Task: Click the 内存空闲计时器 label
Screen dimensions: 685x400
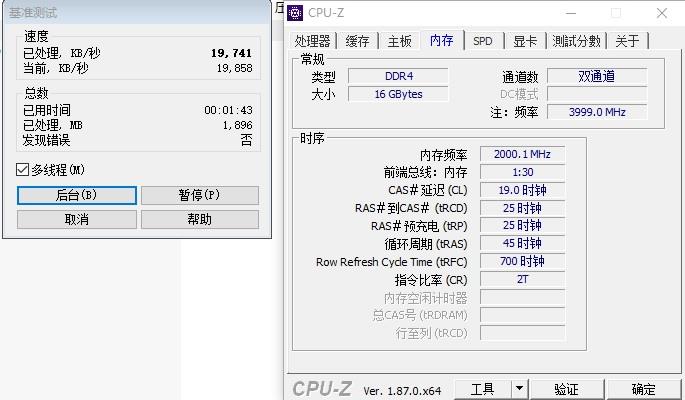Action: 426,298
